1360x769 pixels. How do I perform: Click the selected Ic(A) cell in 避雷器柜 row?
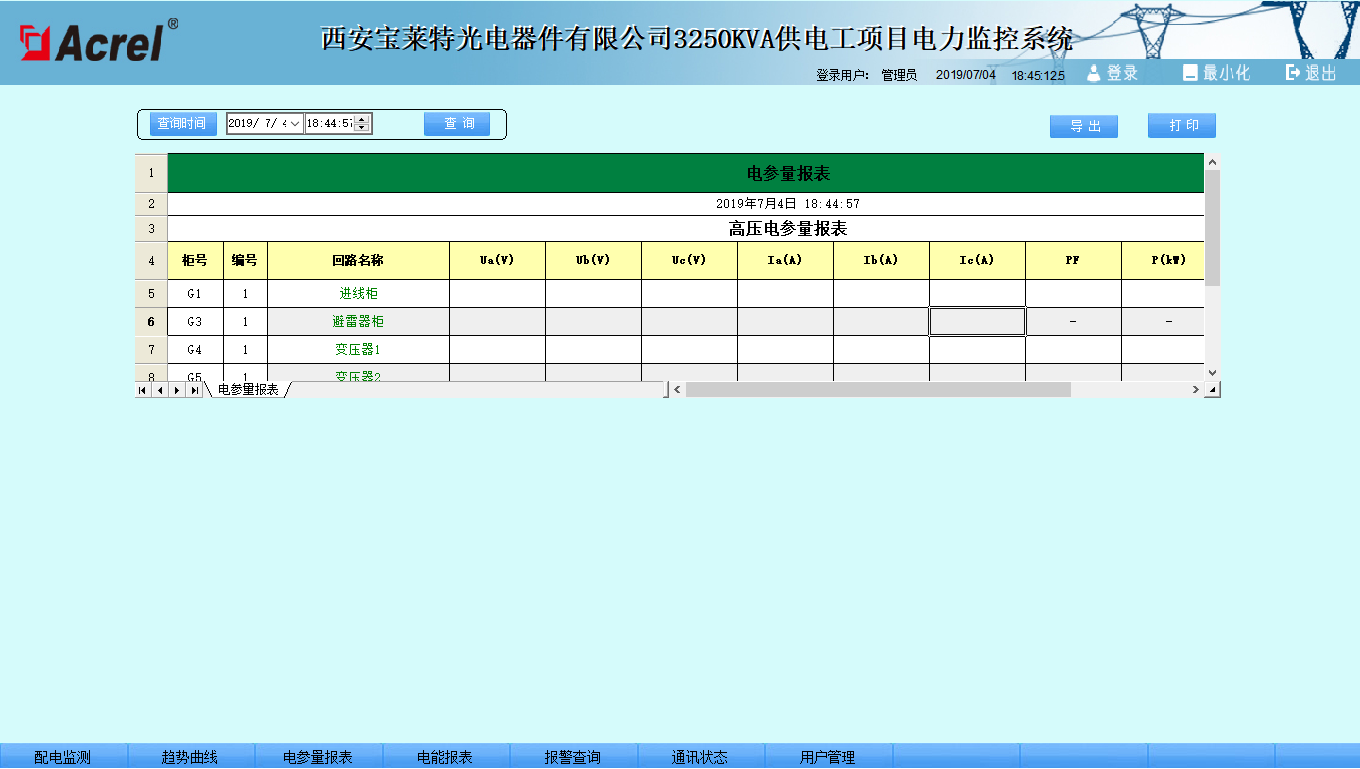coord(977,322)
